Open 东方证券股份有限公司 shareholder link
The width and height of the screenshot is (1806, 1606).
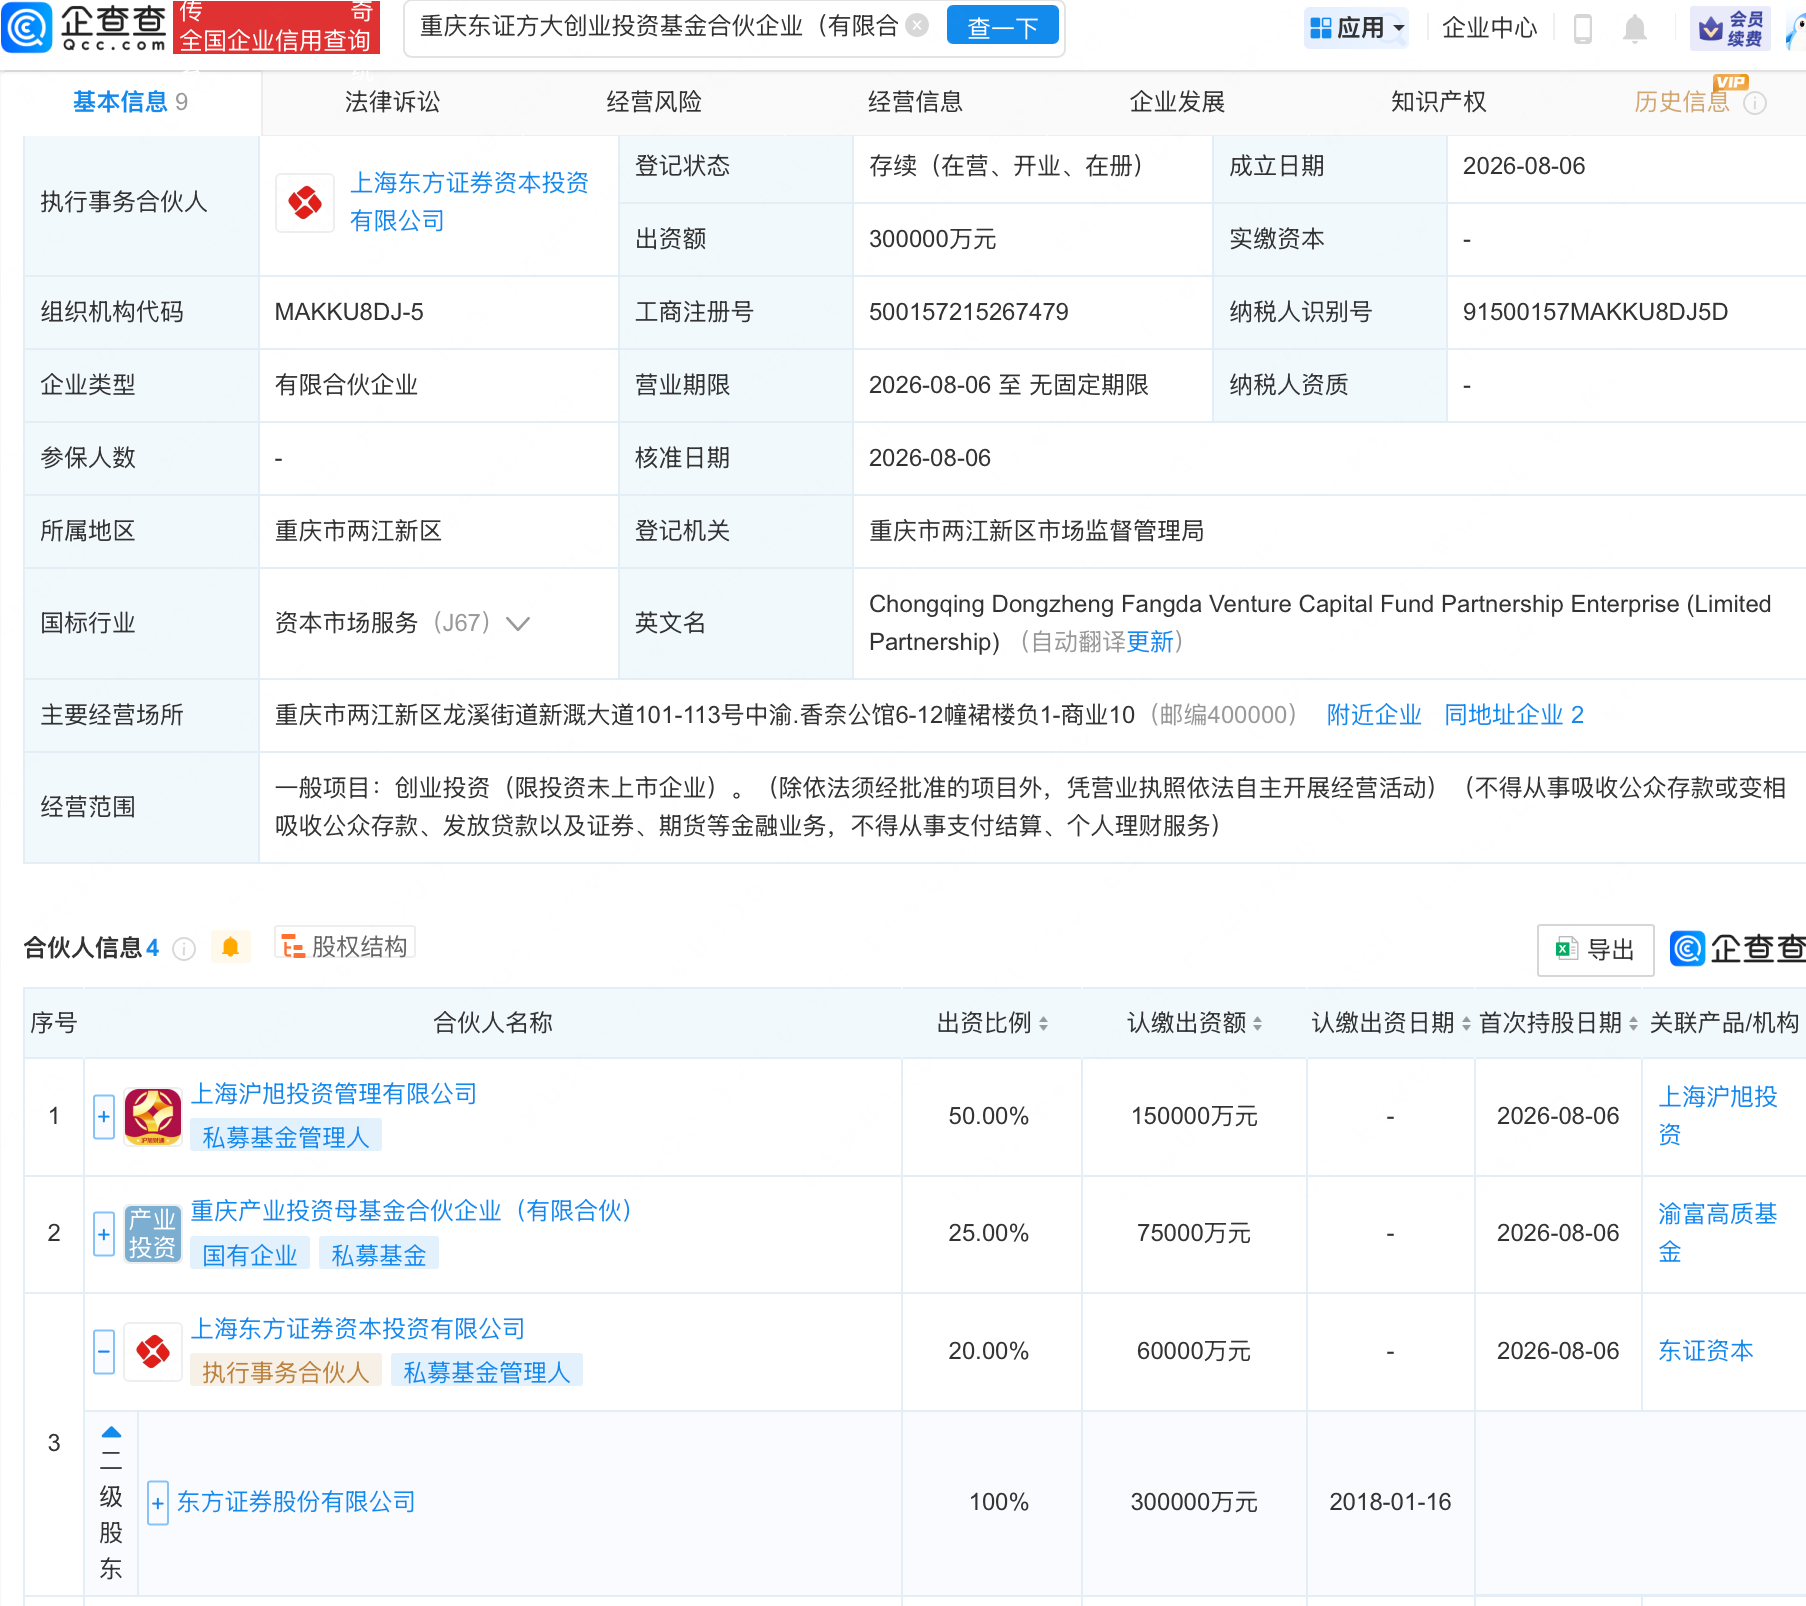[x=296, y=1502]
